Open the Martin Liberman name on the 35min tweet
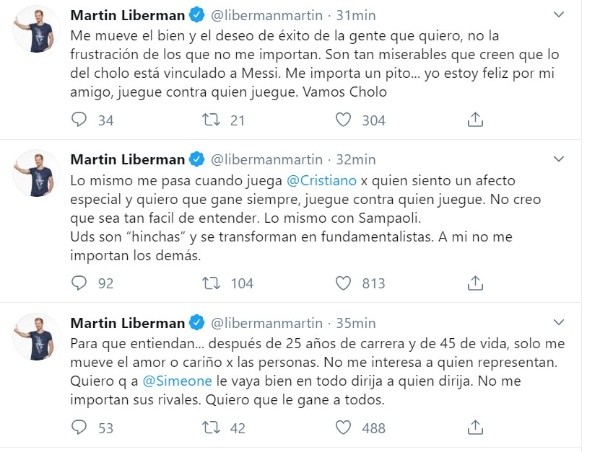Screen dimensions: 600x452 127,322
